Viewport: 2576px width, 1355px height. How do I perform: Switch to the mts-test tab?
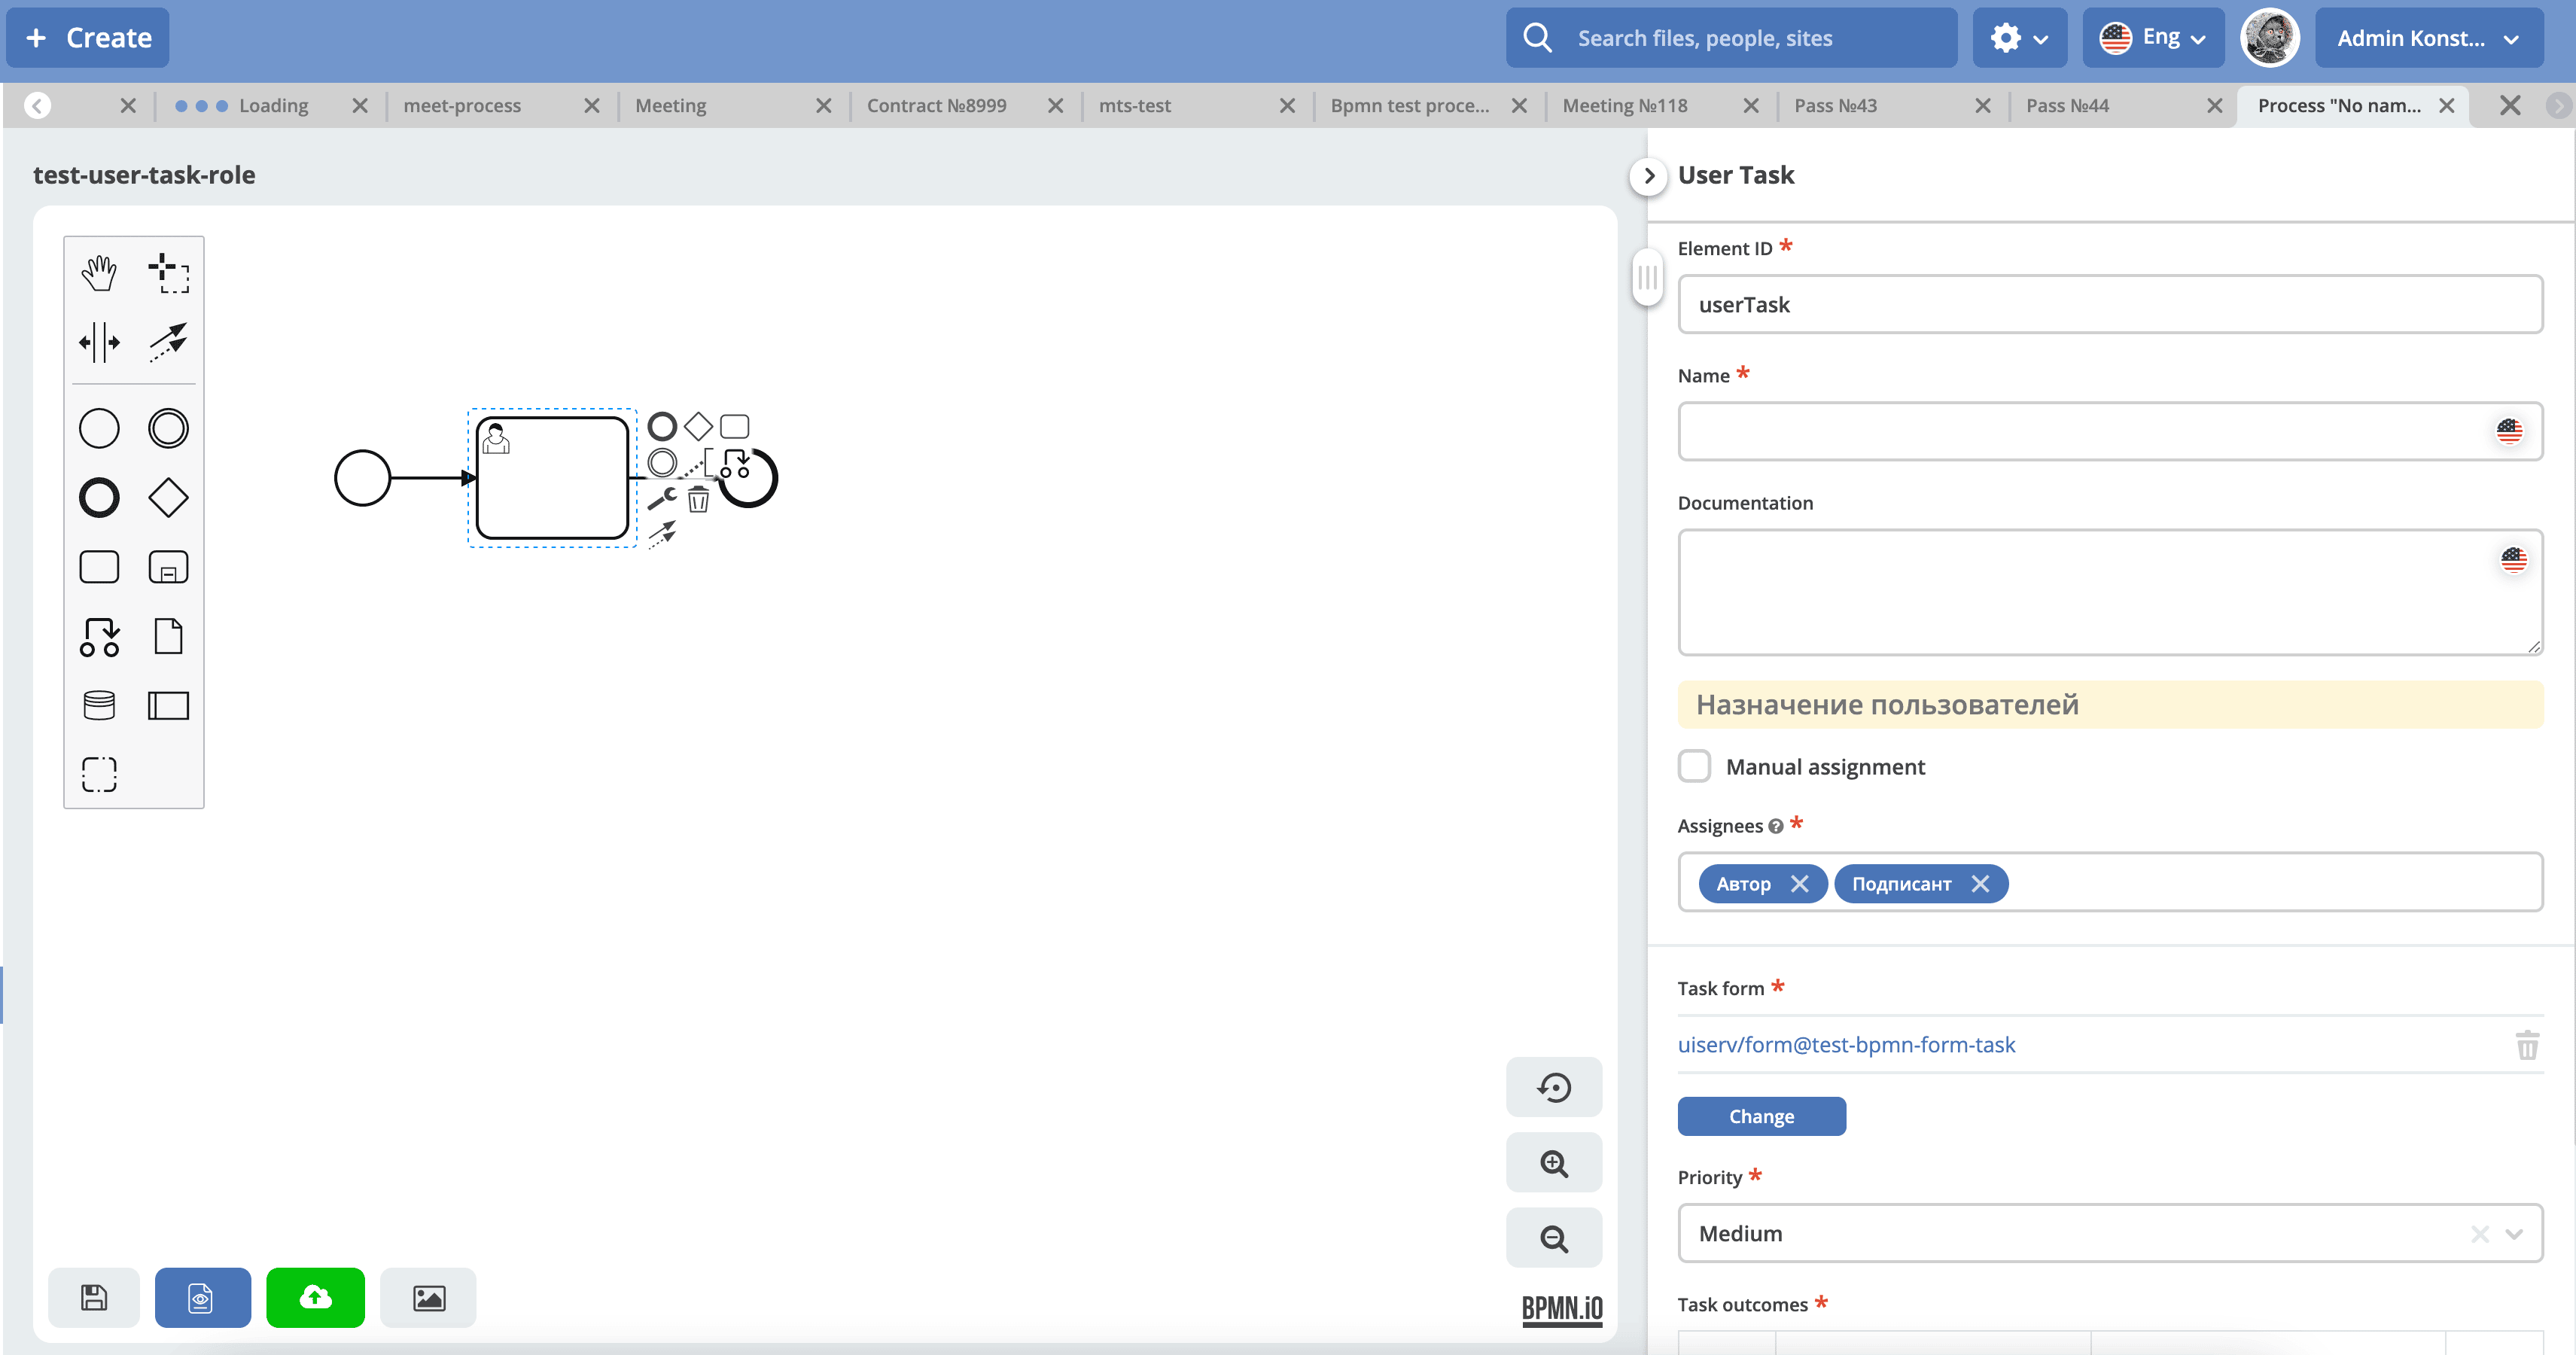tap(1134, 105)
